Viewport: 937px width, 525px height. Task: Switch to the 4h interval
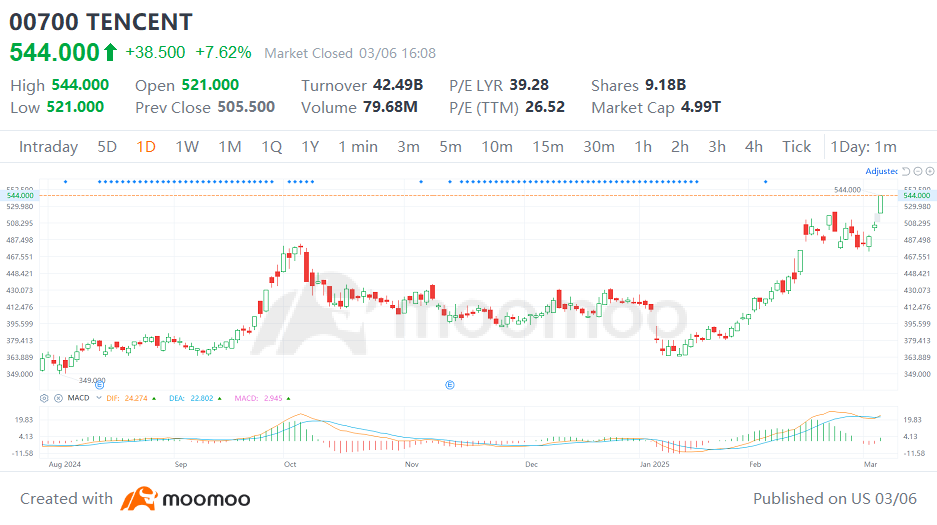click(x=754, y=147)
